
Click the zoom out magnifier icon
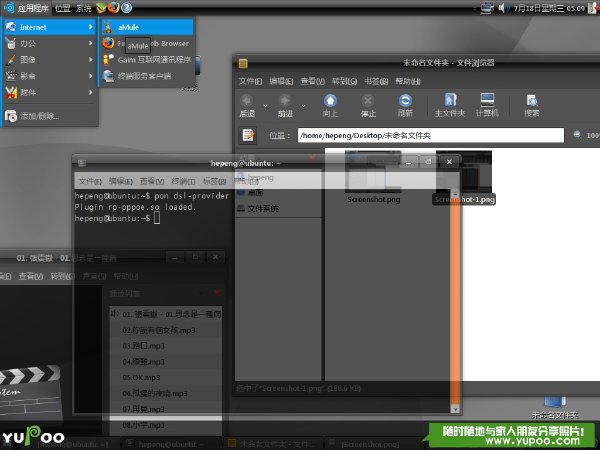pos(577,134)
